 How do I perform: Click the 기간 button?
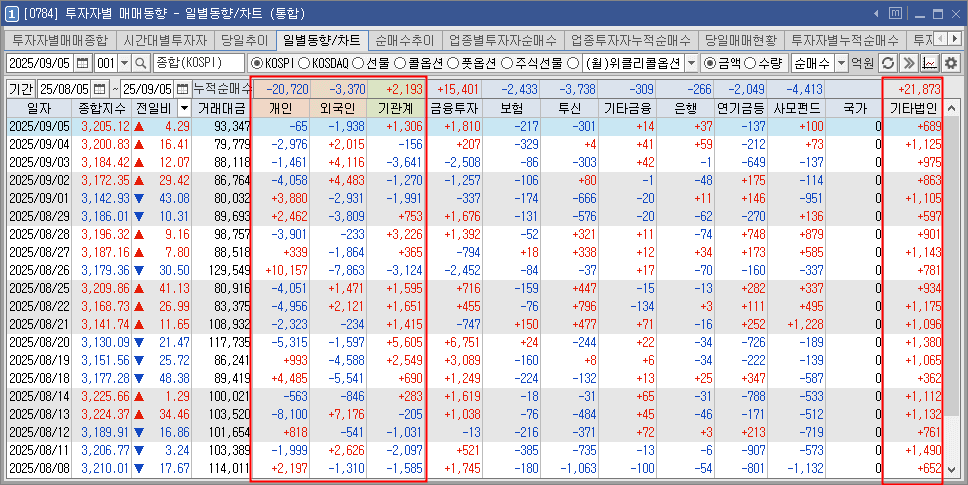pos(21,89)
